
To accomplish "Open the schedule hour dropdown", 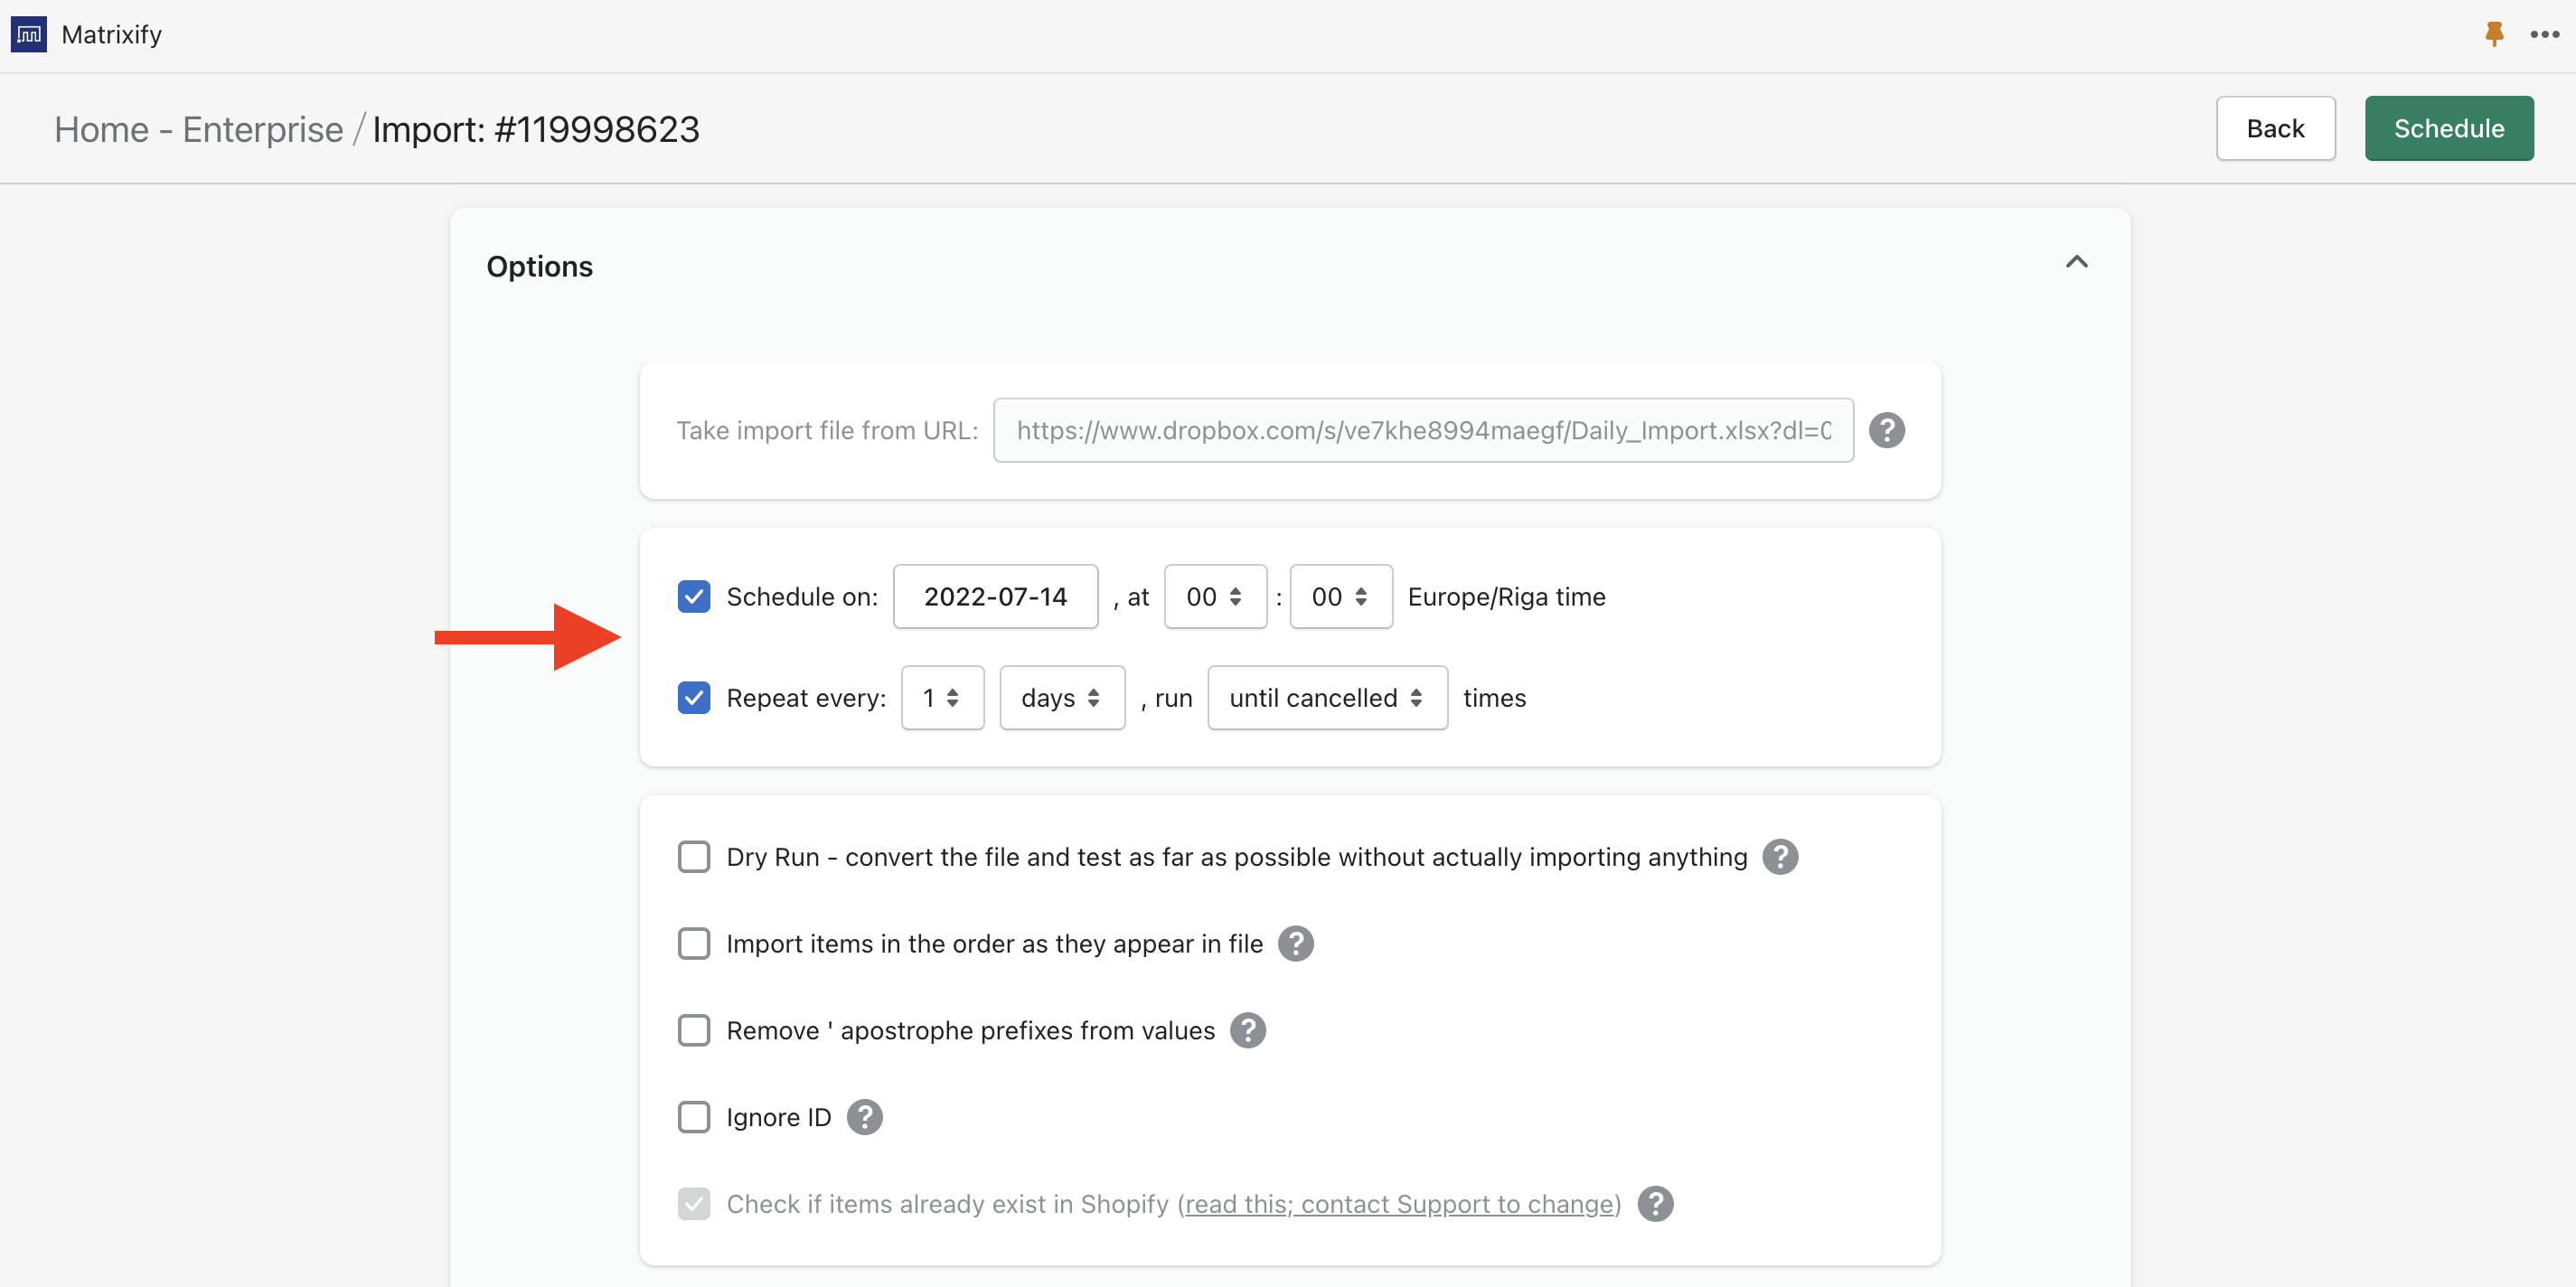I will pos(1214,597).
